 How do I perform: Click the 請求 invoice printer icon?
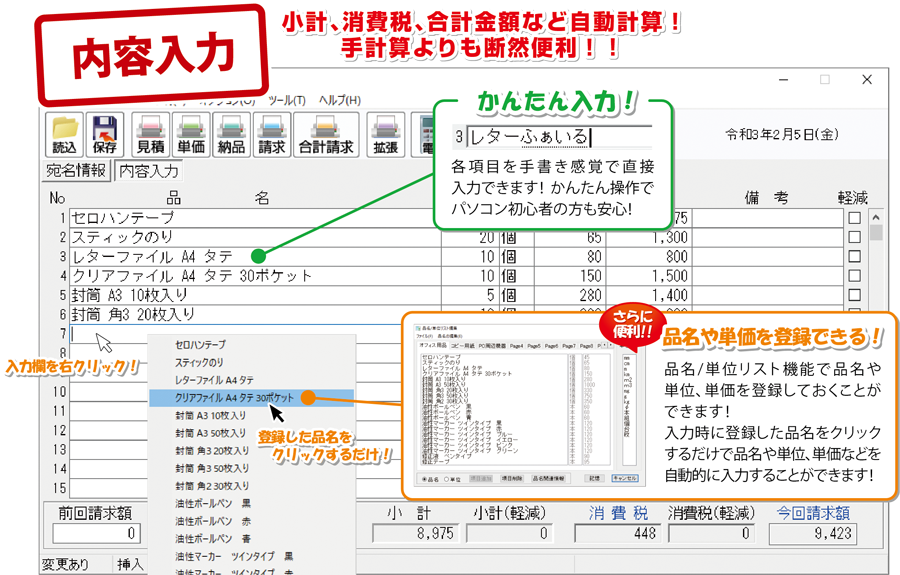pyautogui.click(x=272, y=134)
